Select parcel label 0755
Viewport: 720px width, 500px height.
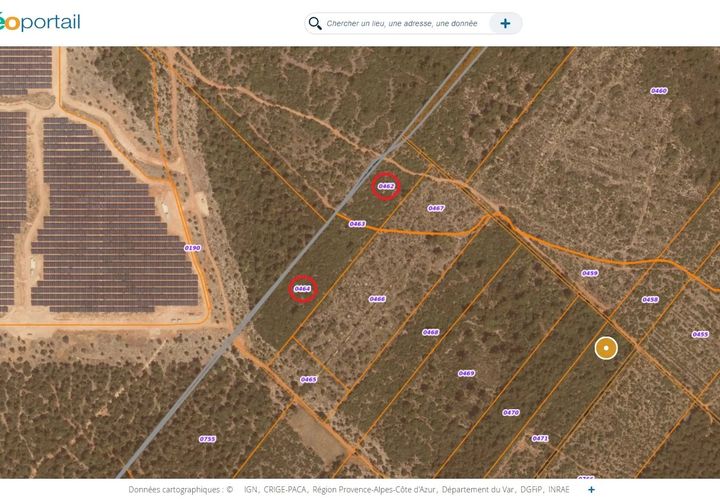(207, 439)
